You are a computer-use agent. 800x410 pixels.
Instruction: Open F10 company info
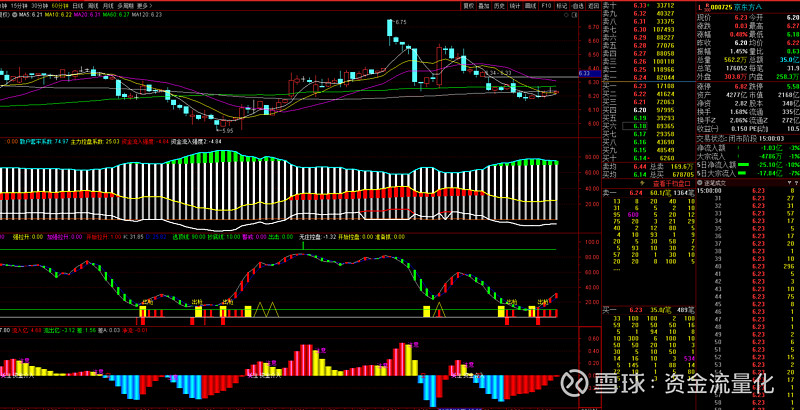tap(546, 6)
